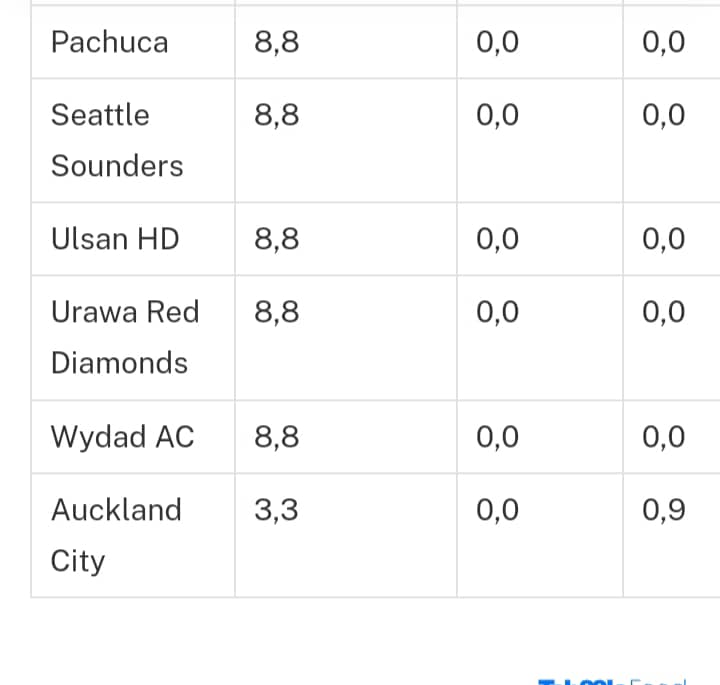Select the 0,0 value in Auckland City row

point(498,510)
